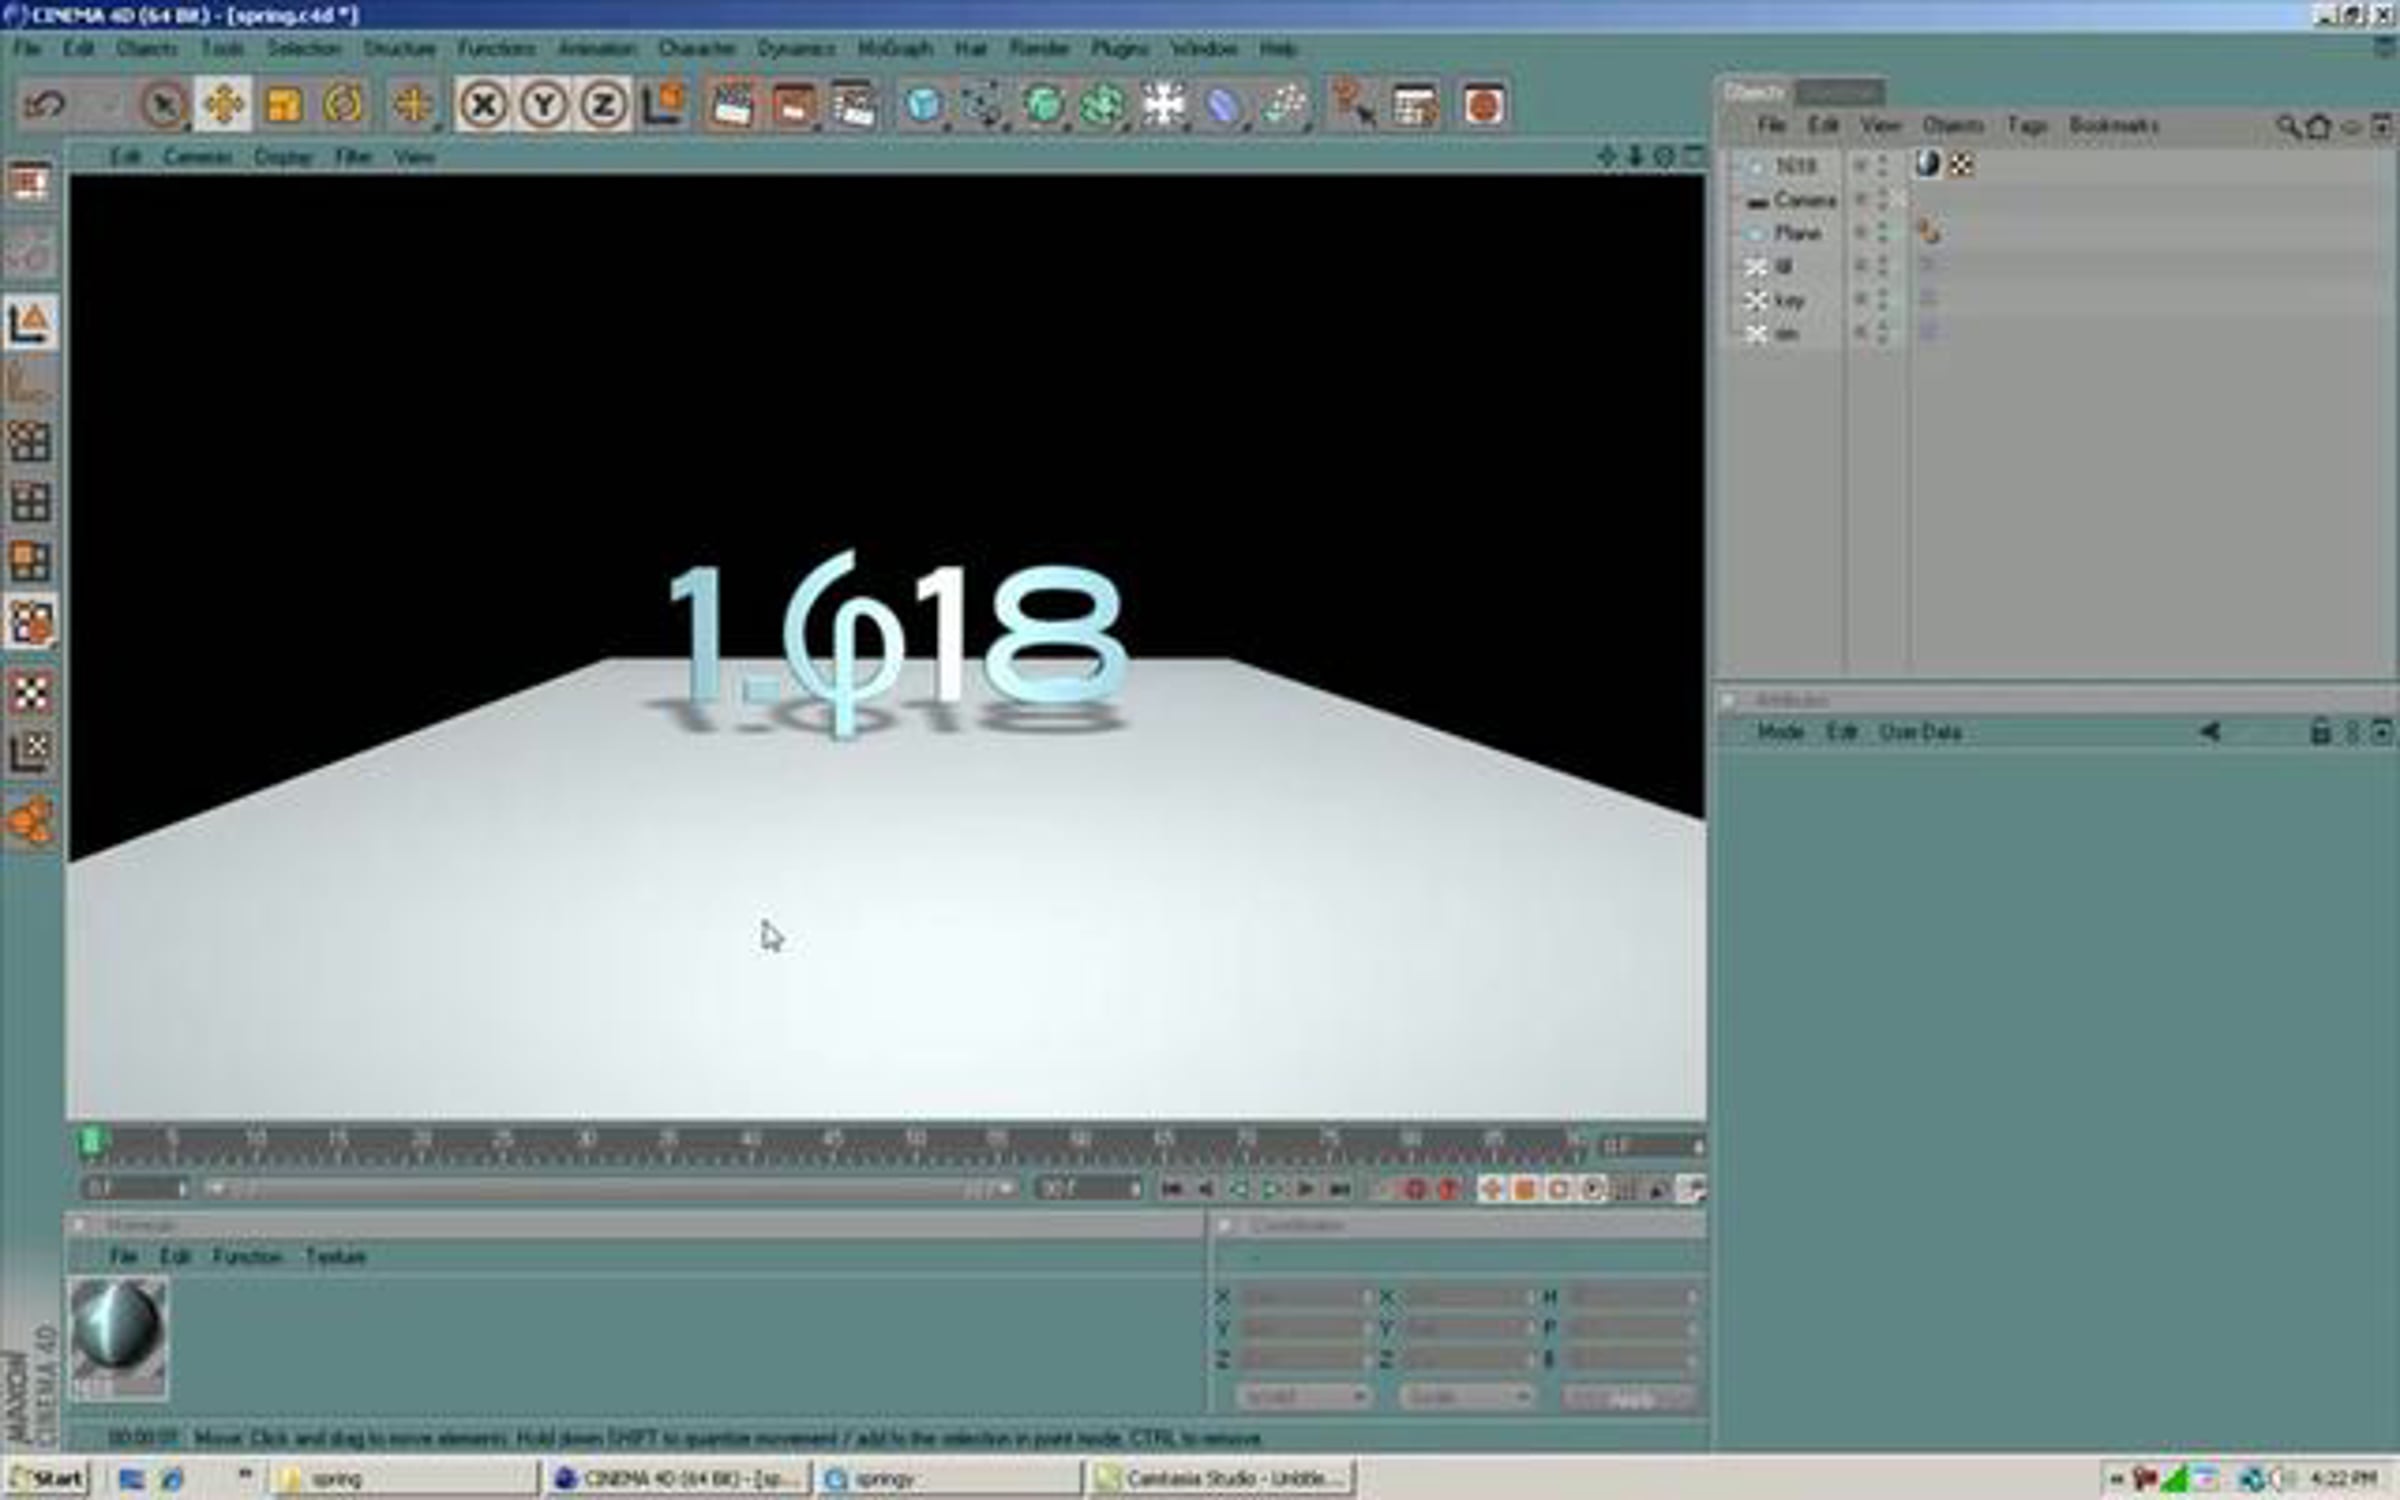Image resolution: width=2400 pixels, height=1500 pixels.
Task: Open the Tags menu in Objects manager
Action: [2027, 125]
